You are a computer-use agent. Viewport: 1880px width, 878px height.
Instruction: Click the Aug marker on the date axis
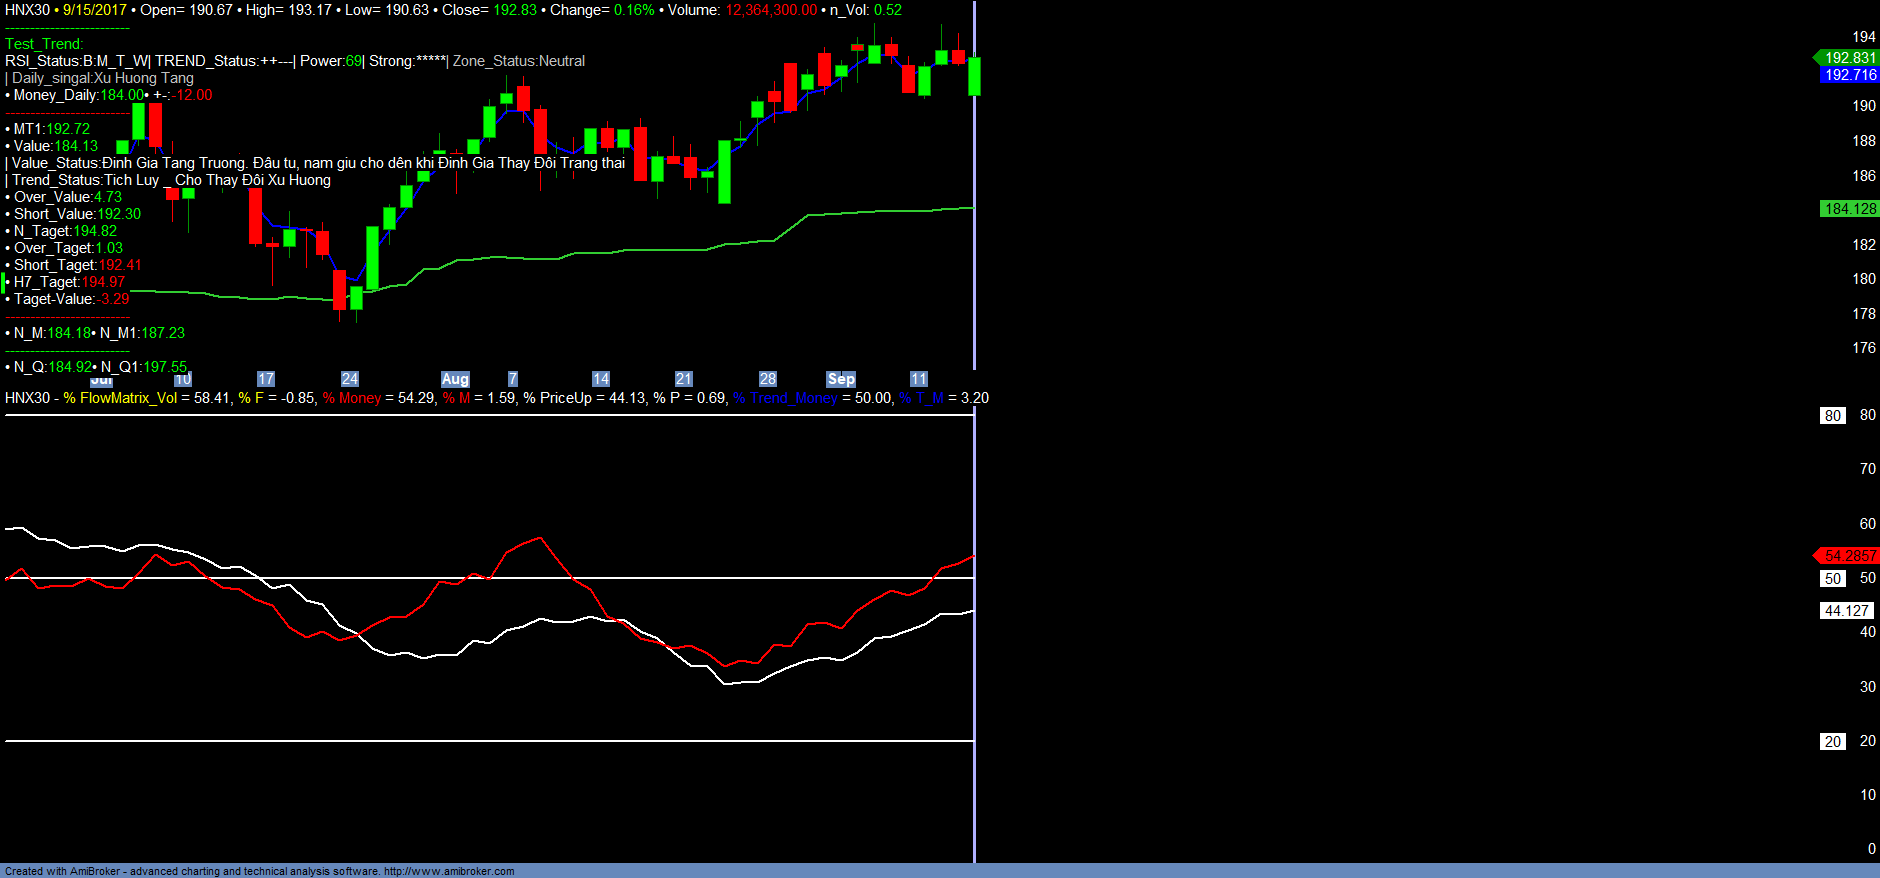tap(455, 379)
